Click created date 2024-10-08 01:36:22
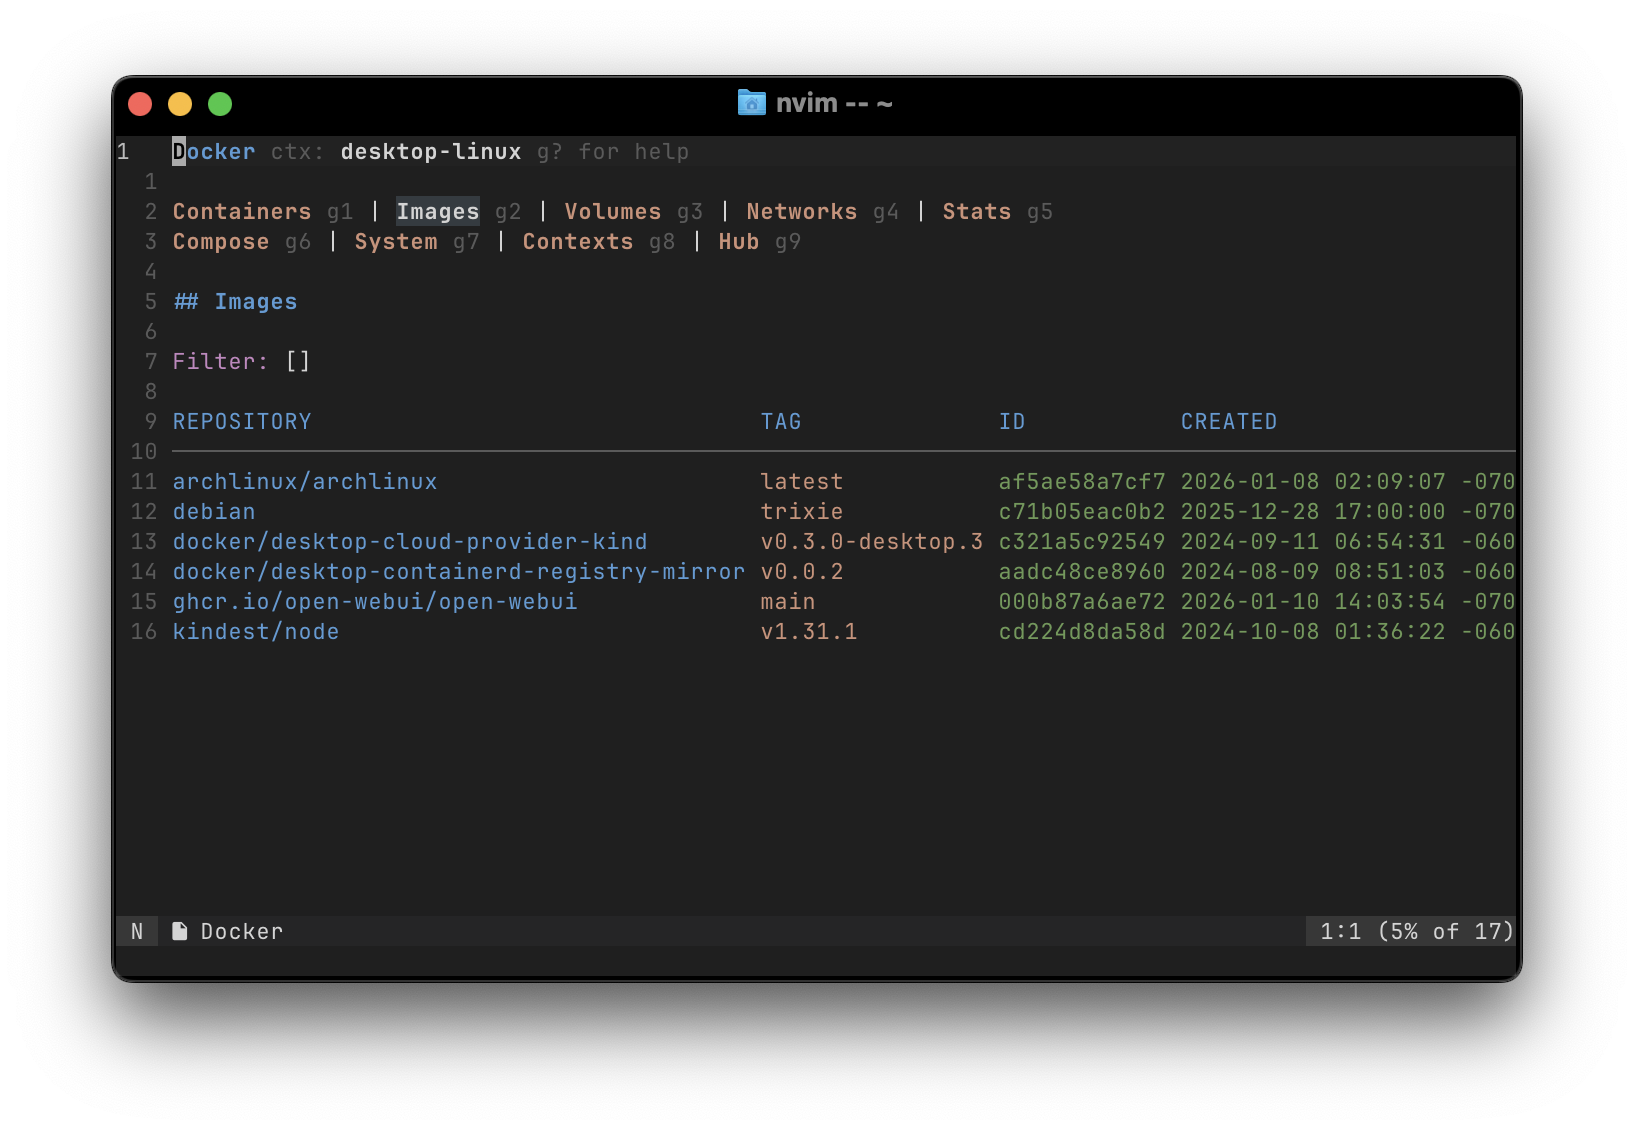1634x1130 pixels. [1313, 632]
